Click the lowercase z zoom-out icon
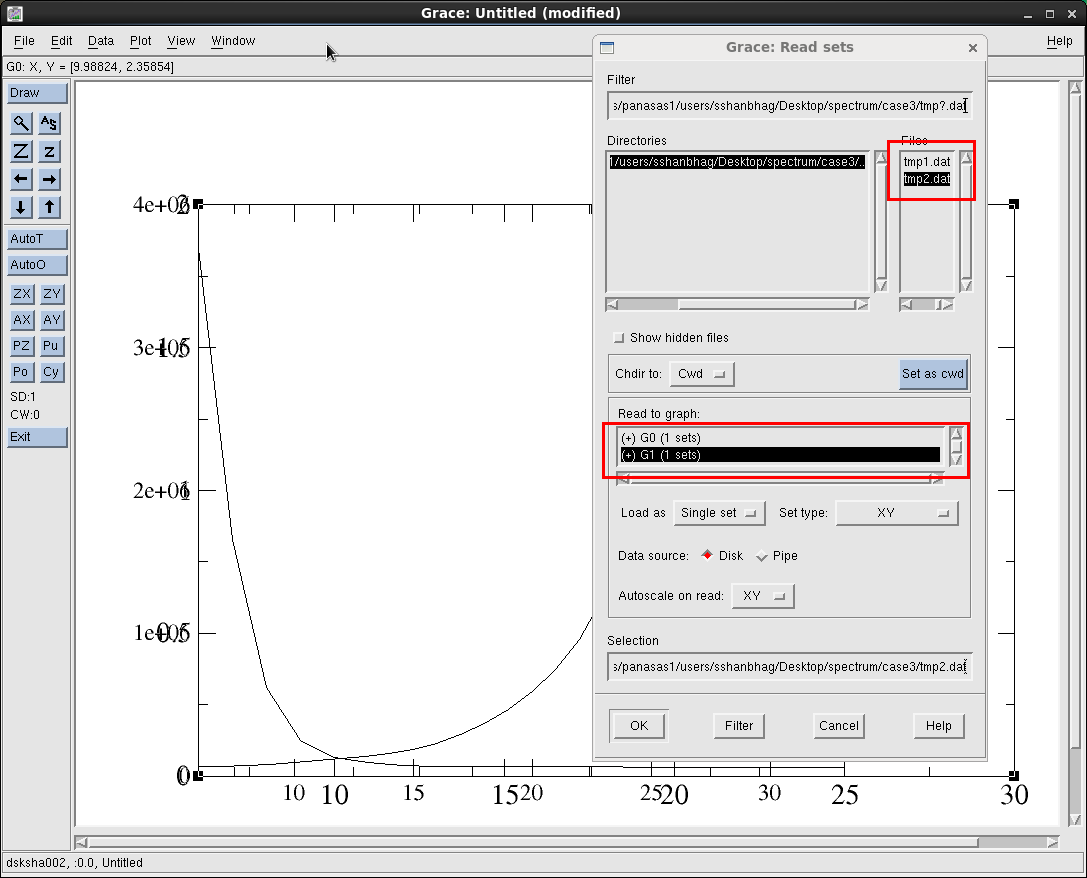1087x878 pixels. [x=51, y=151]
